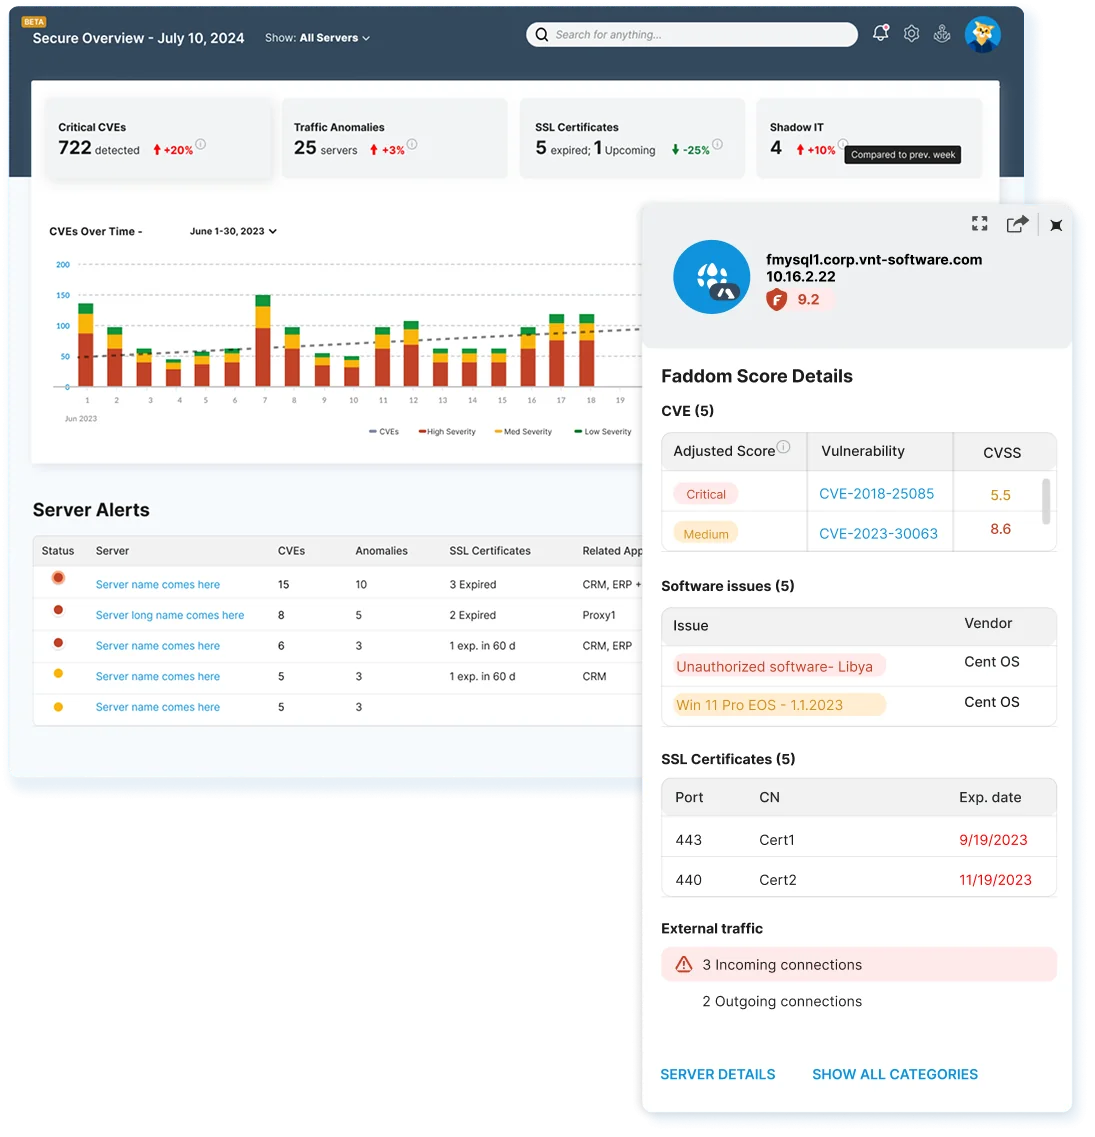Expand server panel to fullscreen
Viewport: 1095px width, 1137px height.
pos(979,224)
